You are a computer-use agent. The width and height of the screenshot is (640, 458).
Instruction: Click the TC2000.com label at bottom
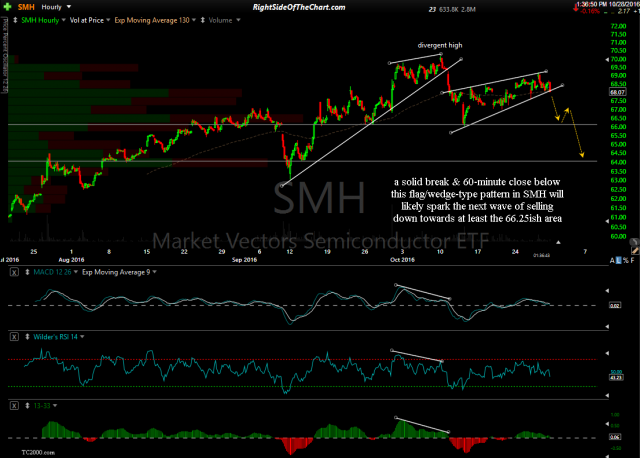point(38,452)
